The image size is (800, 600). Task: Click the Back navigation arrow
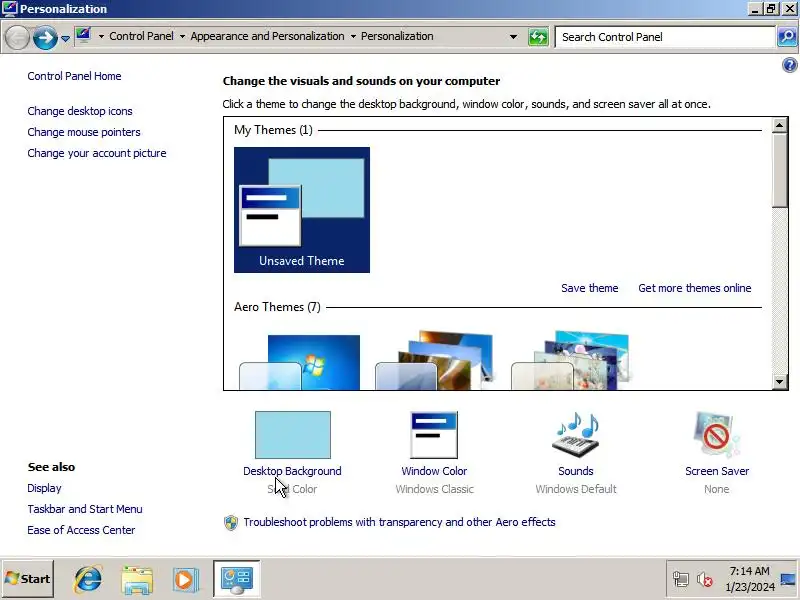pos(17,37)
